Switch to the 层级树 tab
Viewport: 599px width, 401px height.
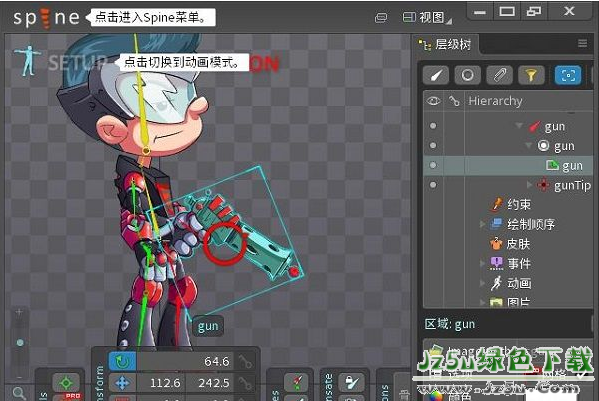(x=446, y=45)
